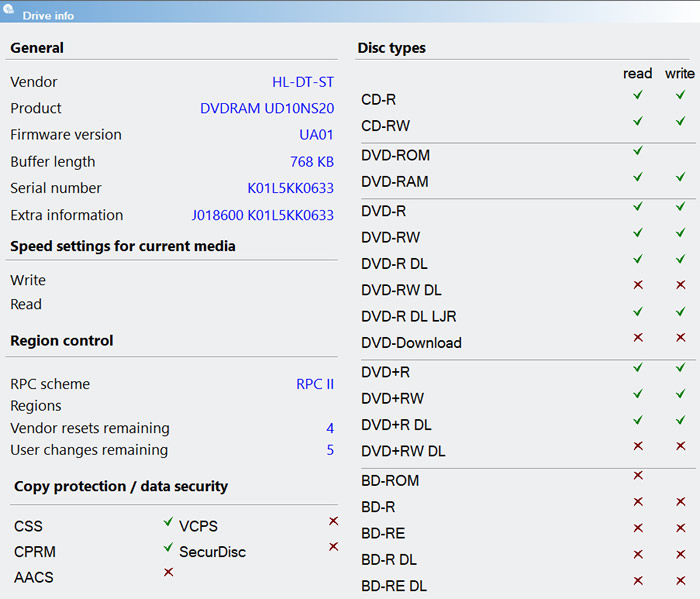Click the SecurDisc red cross
The width and height of the screenshot is (700, 599).
pos(333,546)
